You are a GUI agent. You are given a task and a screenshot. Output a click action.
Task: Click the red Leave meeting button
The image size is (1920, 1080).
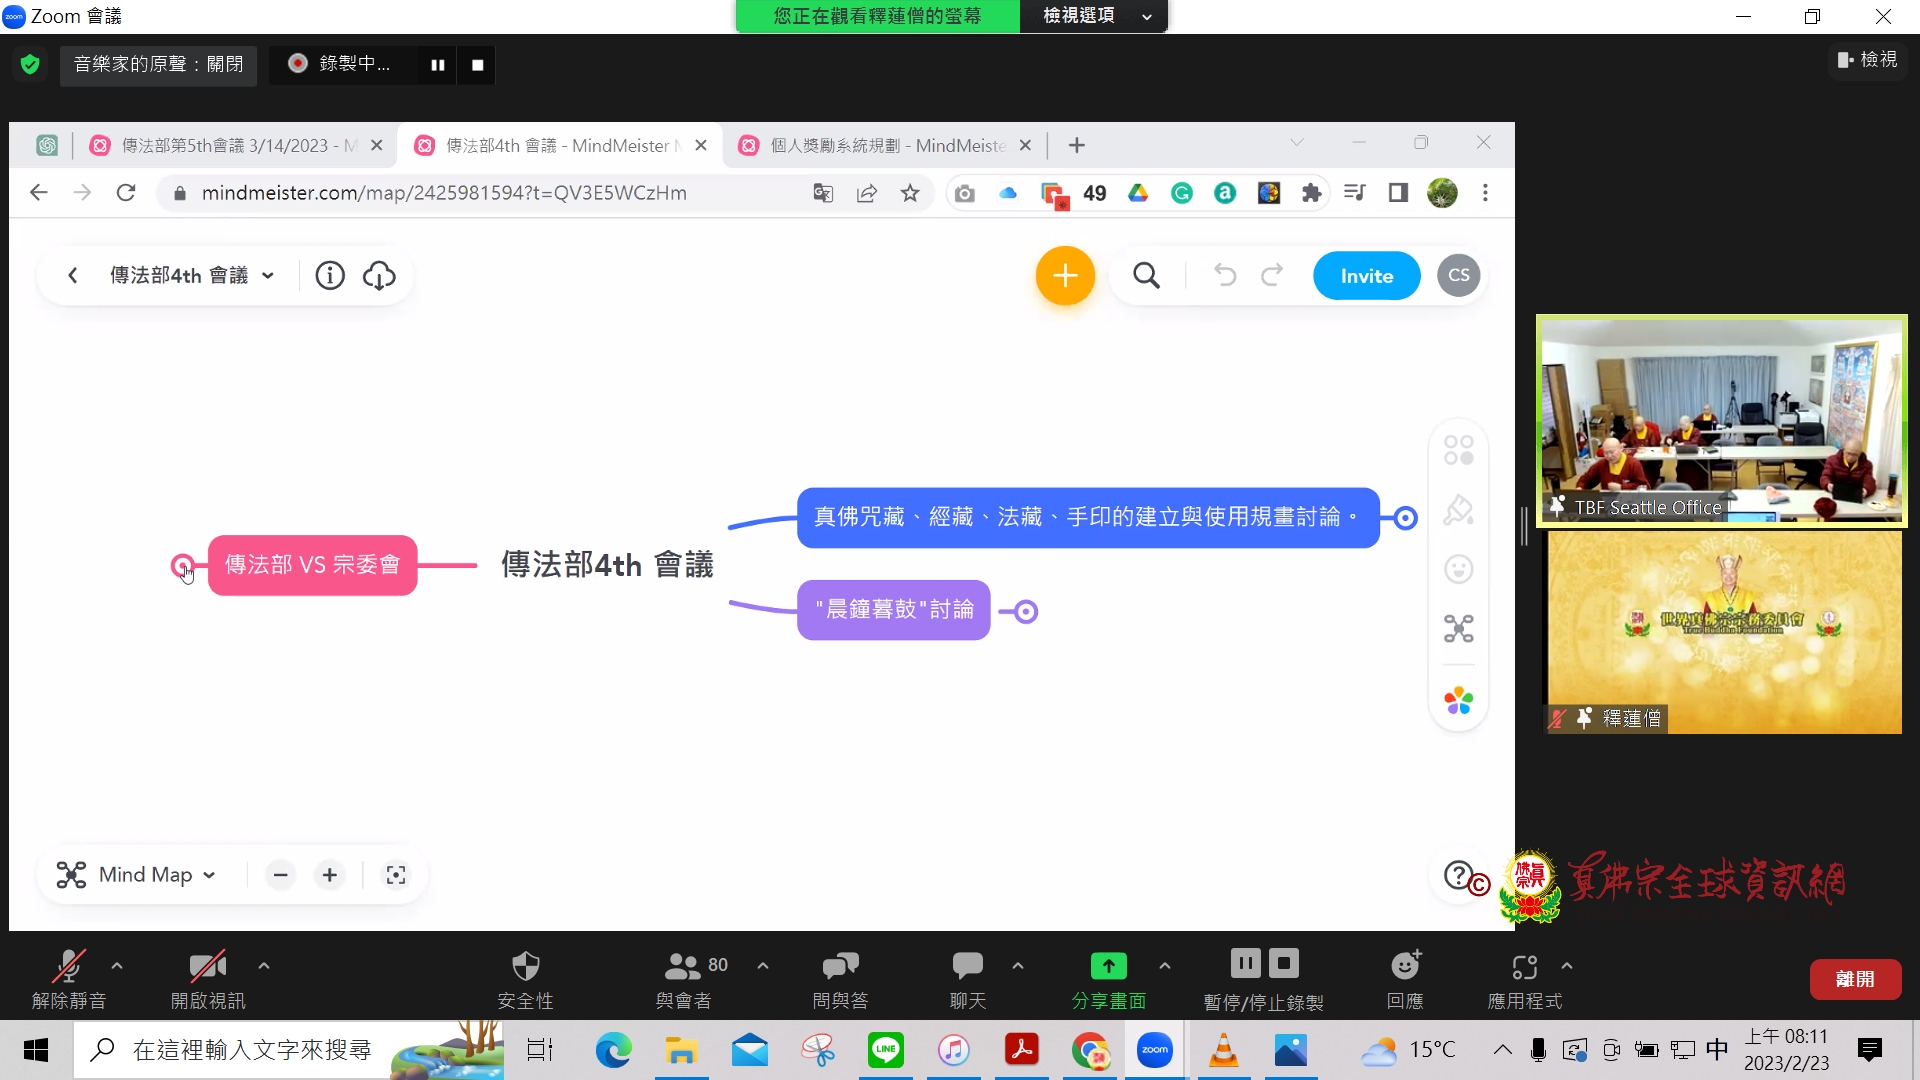pyautogui.click(x=1855, y=979)
